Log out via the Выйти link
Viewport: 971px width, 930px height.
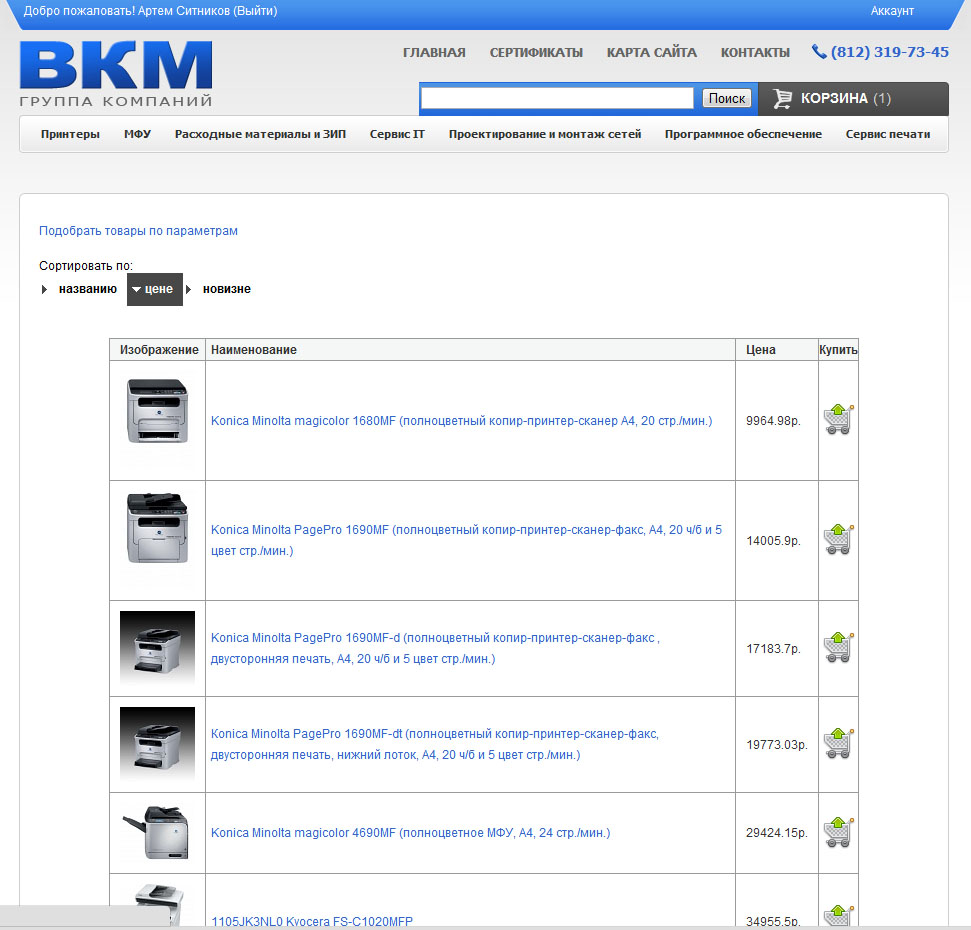[x=255, y=11]
